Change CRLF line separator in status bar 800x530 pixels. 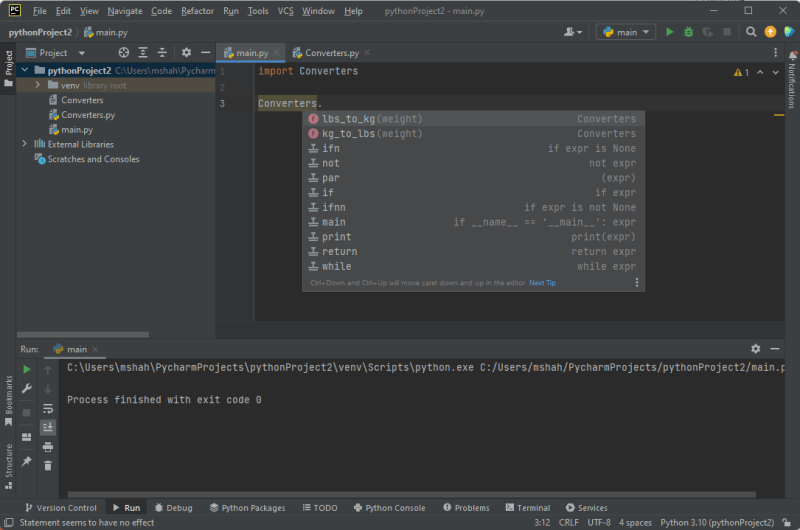pyautogui.click(x=568, y=522)
